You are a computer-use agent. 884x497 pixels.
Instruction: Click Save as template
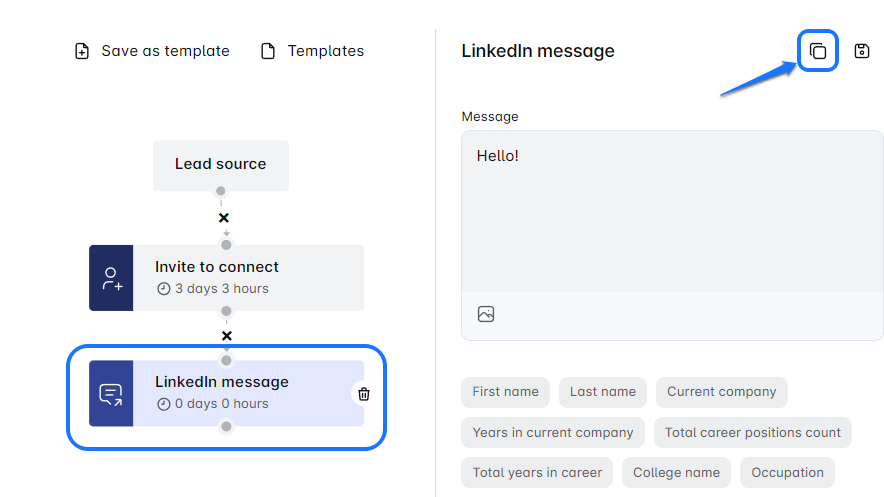point(152,51)
